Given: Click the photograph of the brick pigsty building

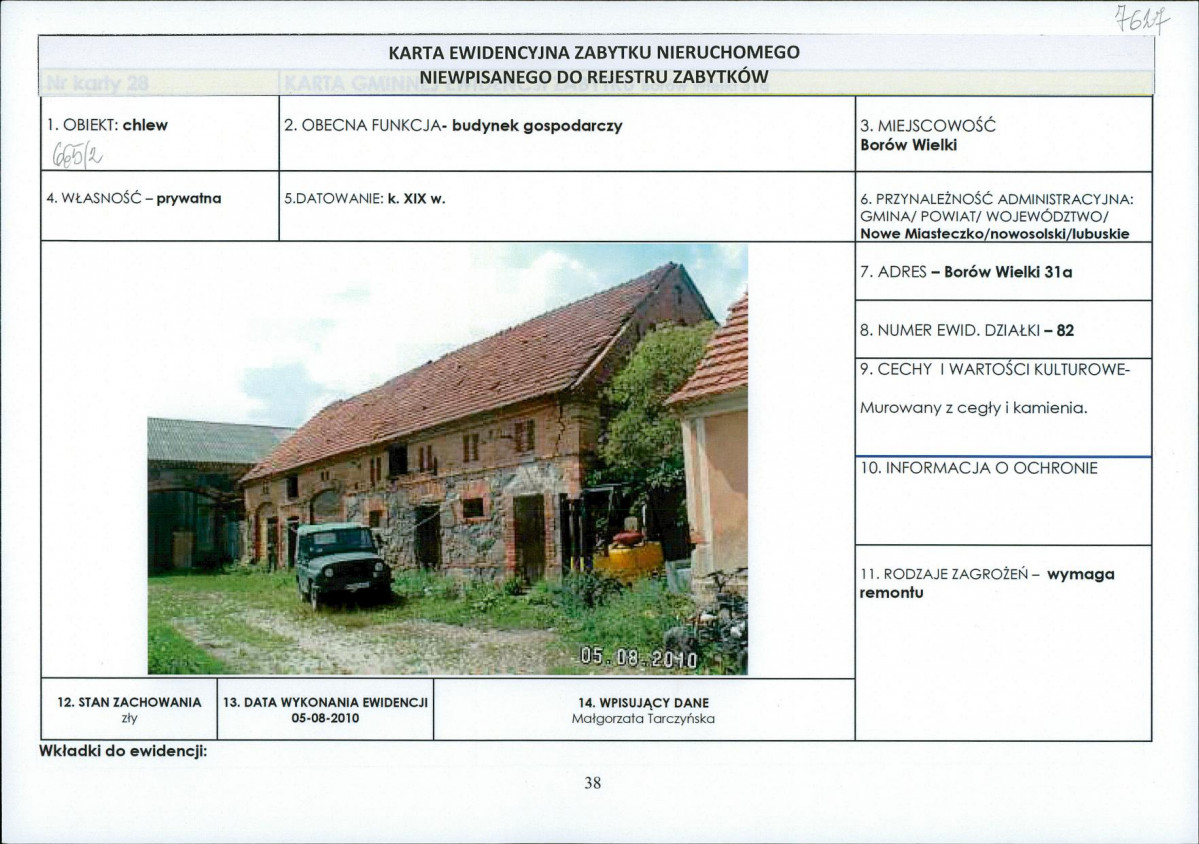Looking at the screenshot, I should (x=447, y=459).
